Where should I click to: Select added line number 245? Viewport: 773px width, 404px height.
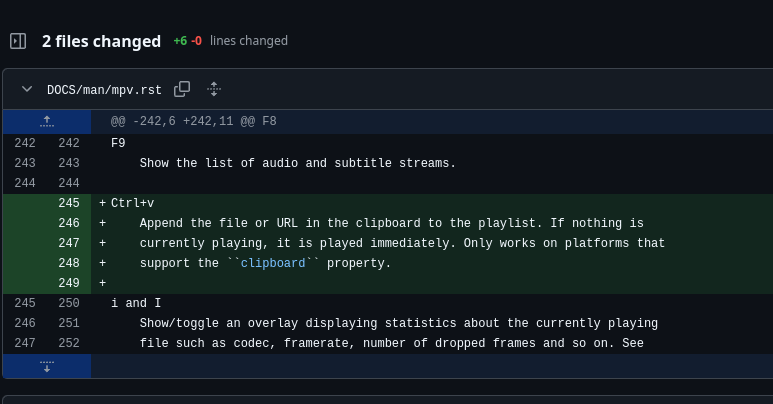point(68,203)
